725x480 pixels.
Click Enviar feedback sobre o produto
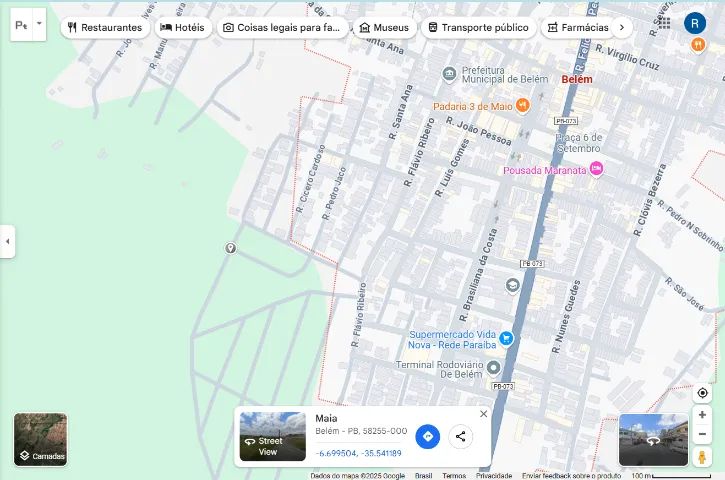pyautogui.click(x=571, y=476)
